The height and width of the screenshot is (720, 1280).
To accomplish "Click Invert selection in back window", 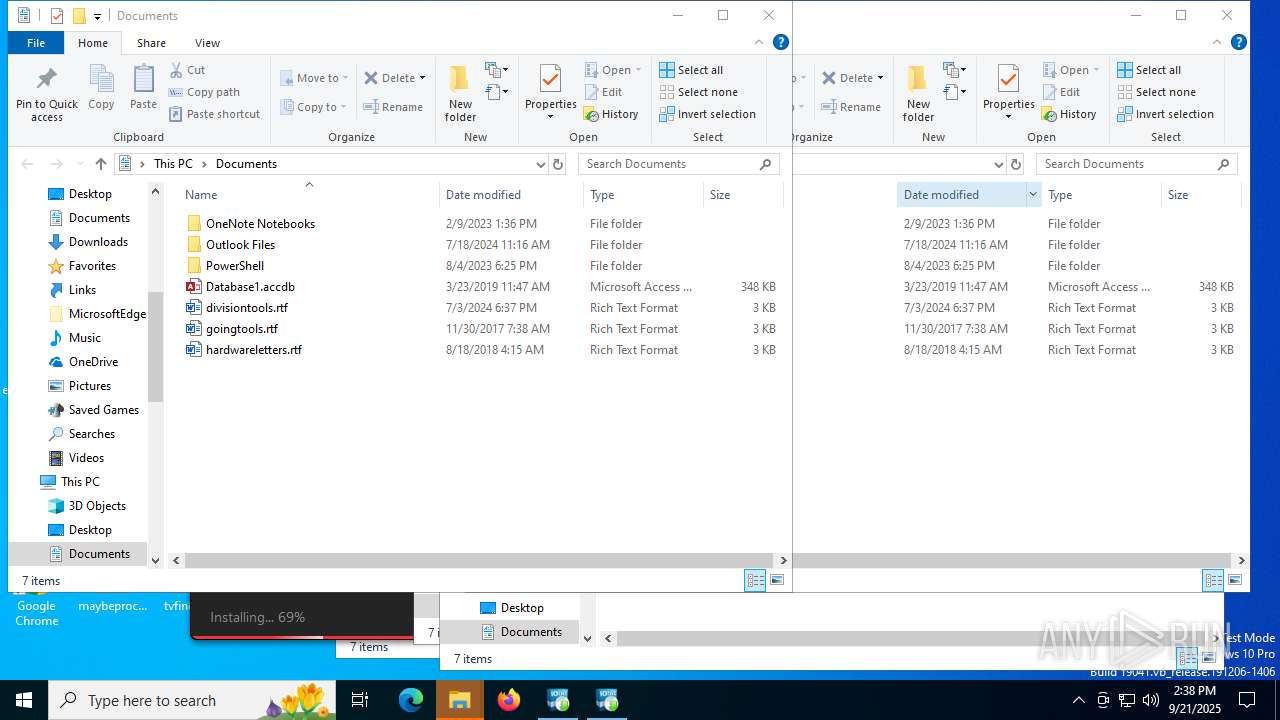I will (1165, 114).
